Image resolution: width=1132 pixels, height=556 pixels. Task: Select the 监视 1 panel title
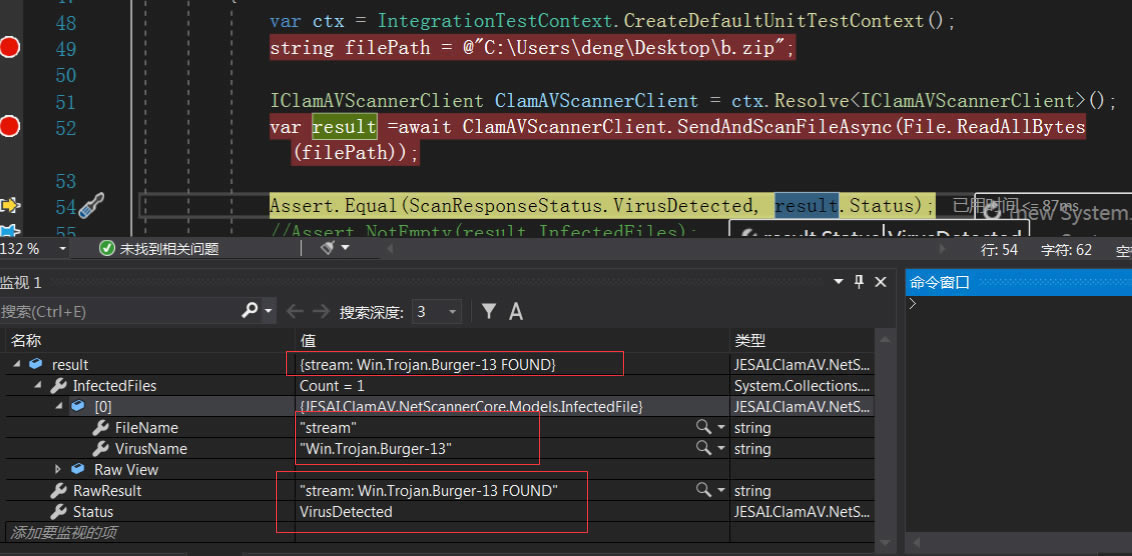coord(21,282)
